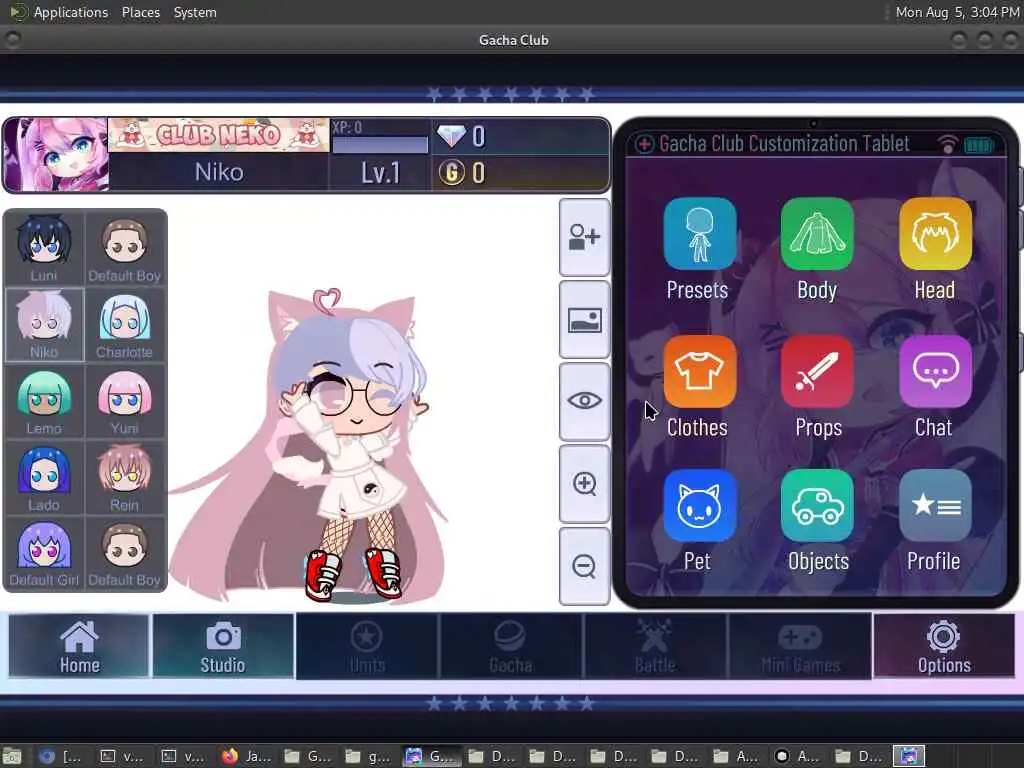Viewport: 1024px width, 768px height.
Task: Click the plus icon on tablet header
Action: point(644,144)
